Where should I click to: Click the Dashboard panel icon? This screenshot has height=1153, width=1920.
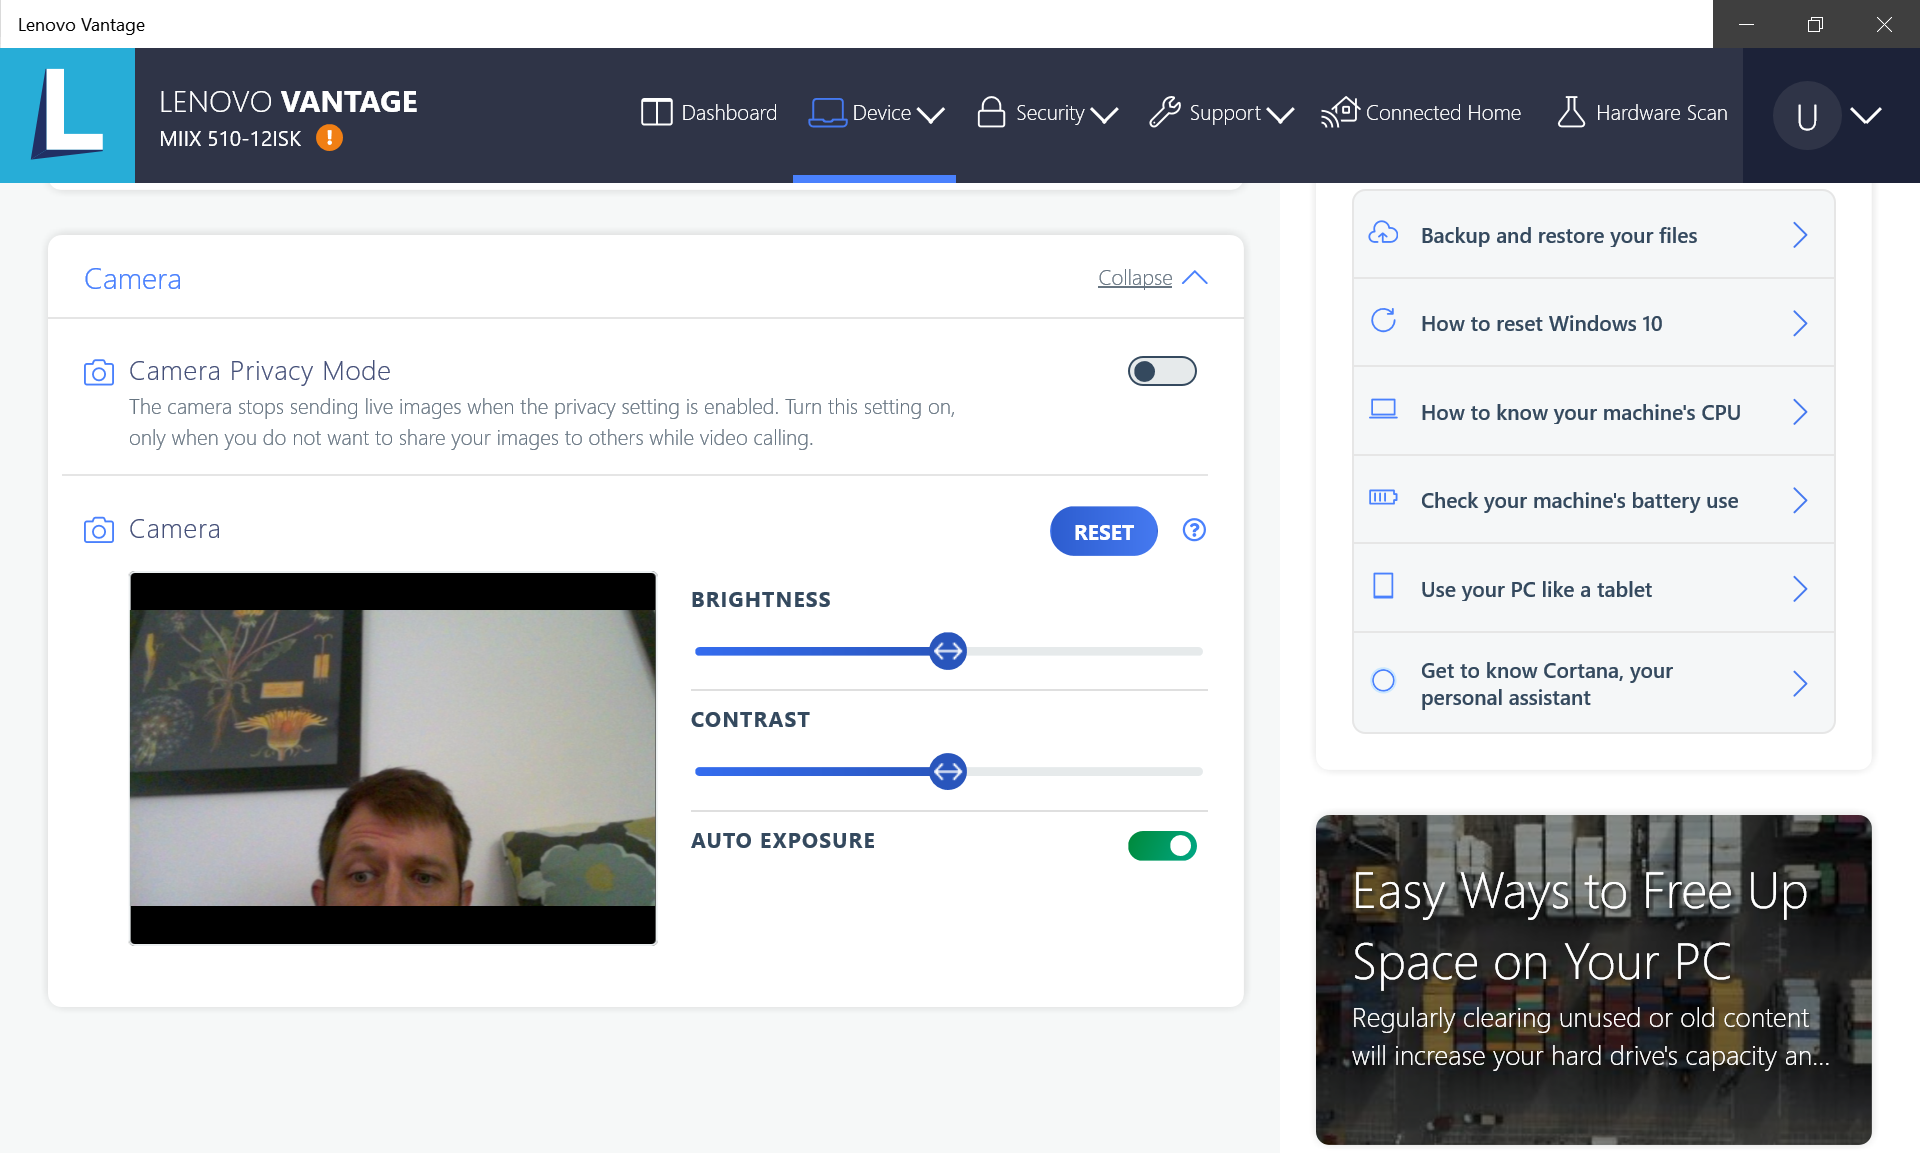coord(656,112)
